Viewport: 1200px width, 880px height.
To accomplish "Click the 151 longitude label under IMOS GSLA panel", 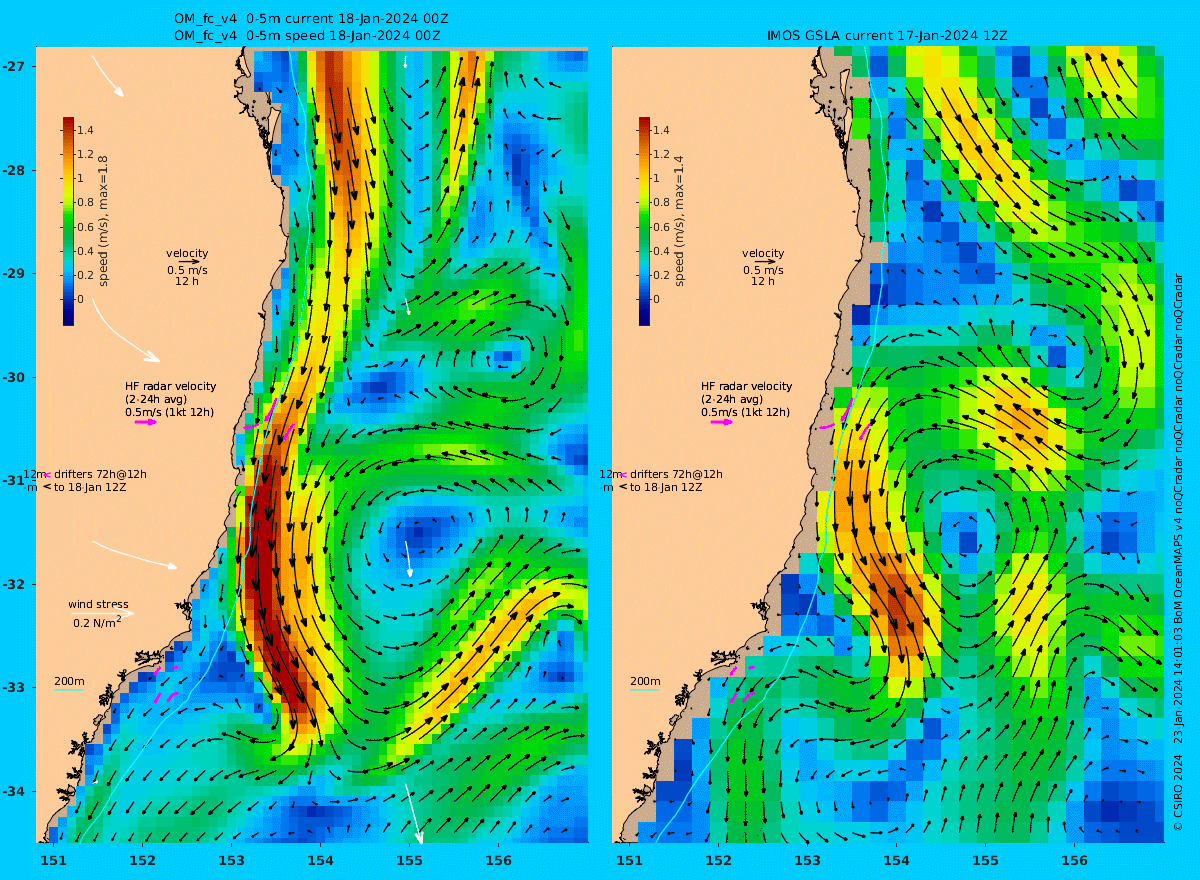I will [629, 860].
